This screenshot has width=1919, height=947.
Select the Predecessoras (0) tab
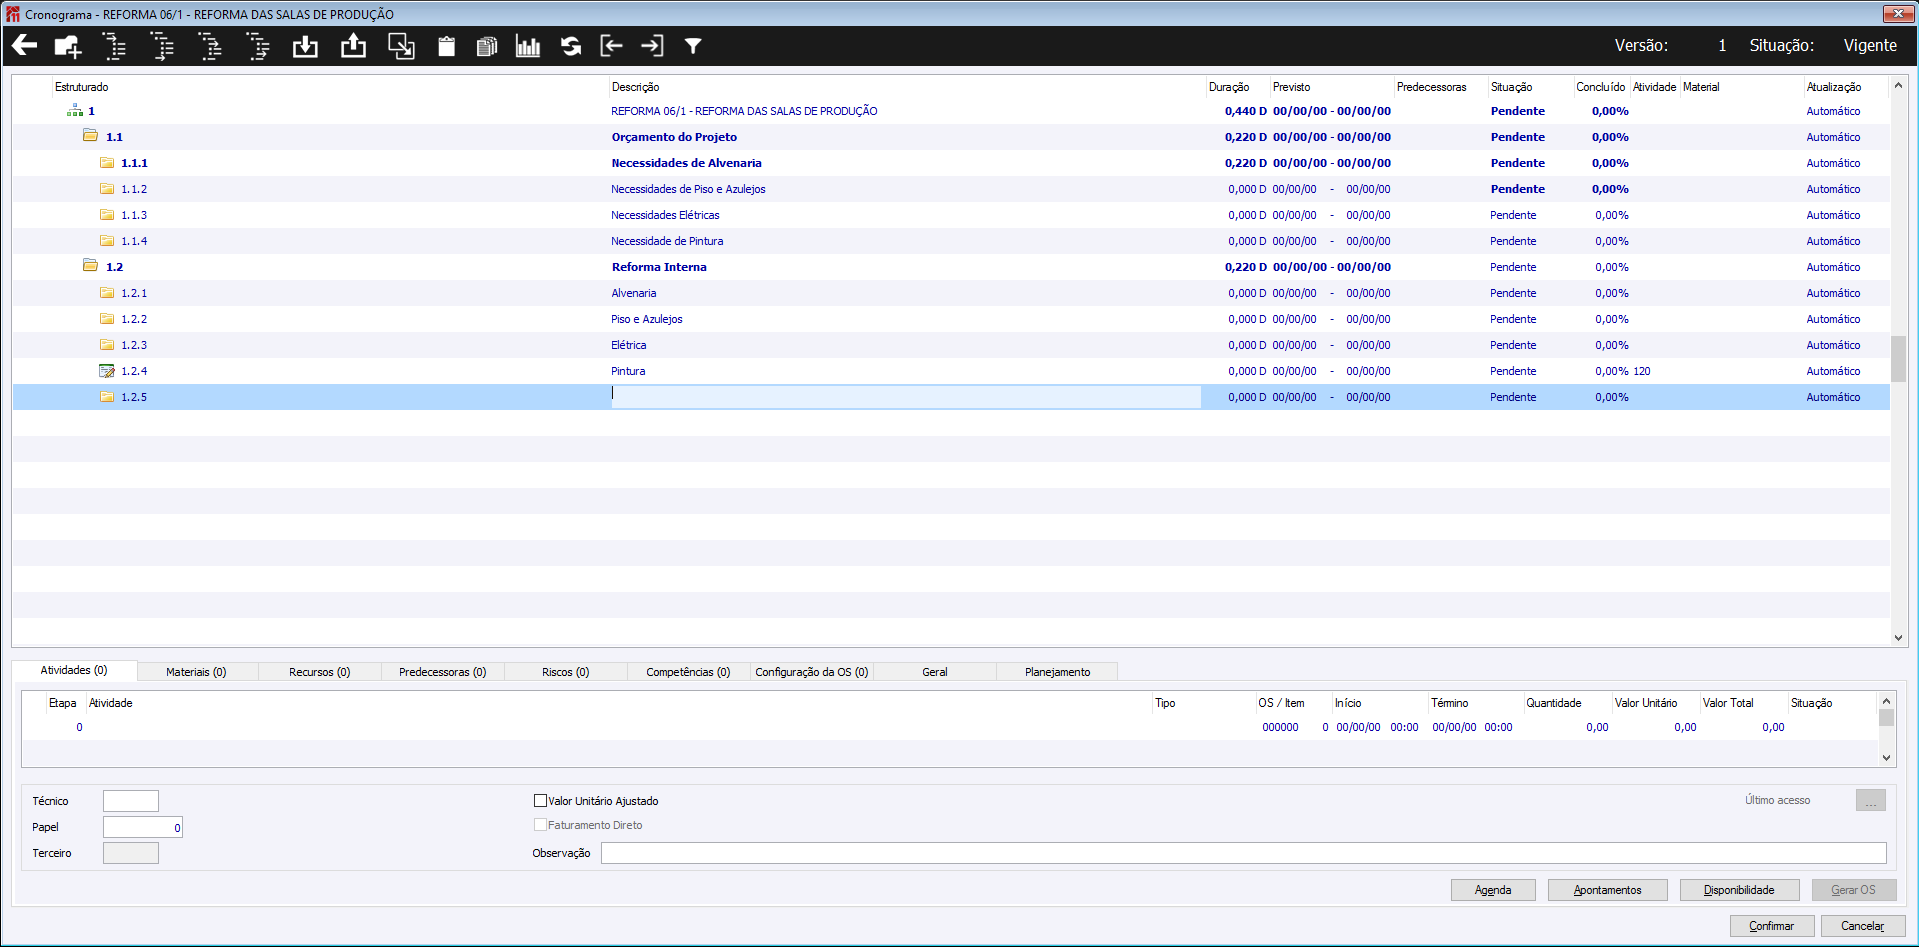click(443, 672)
